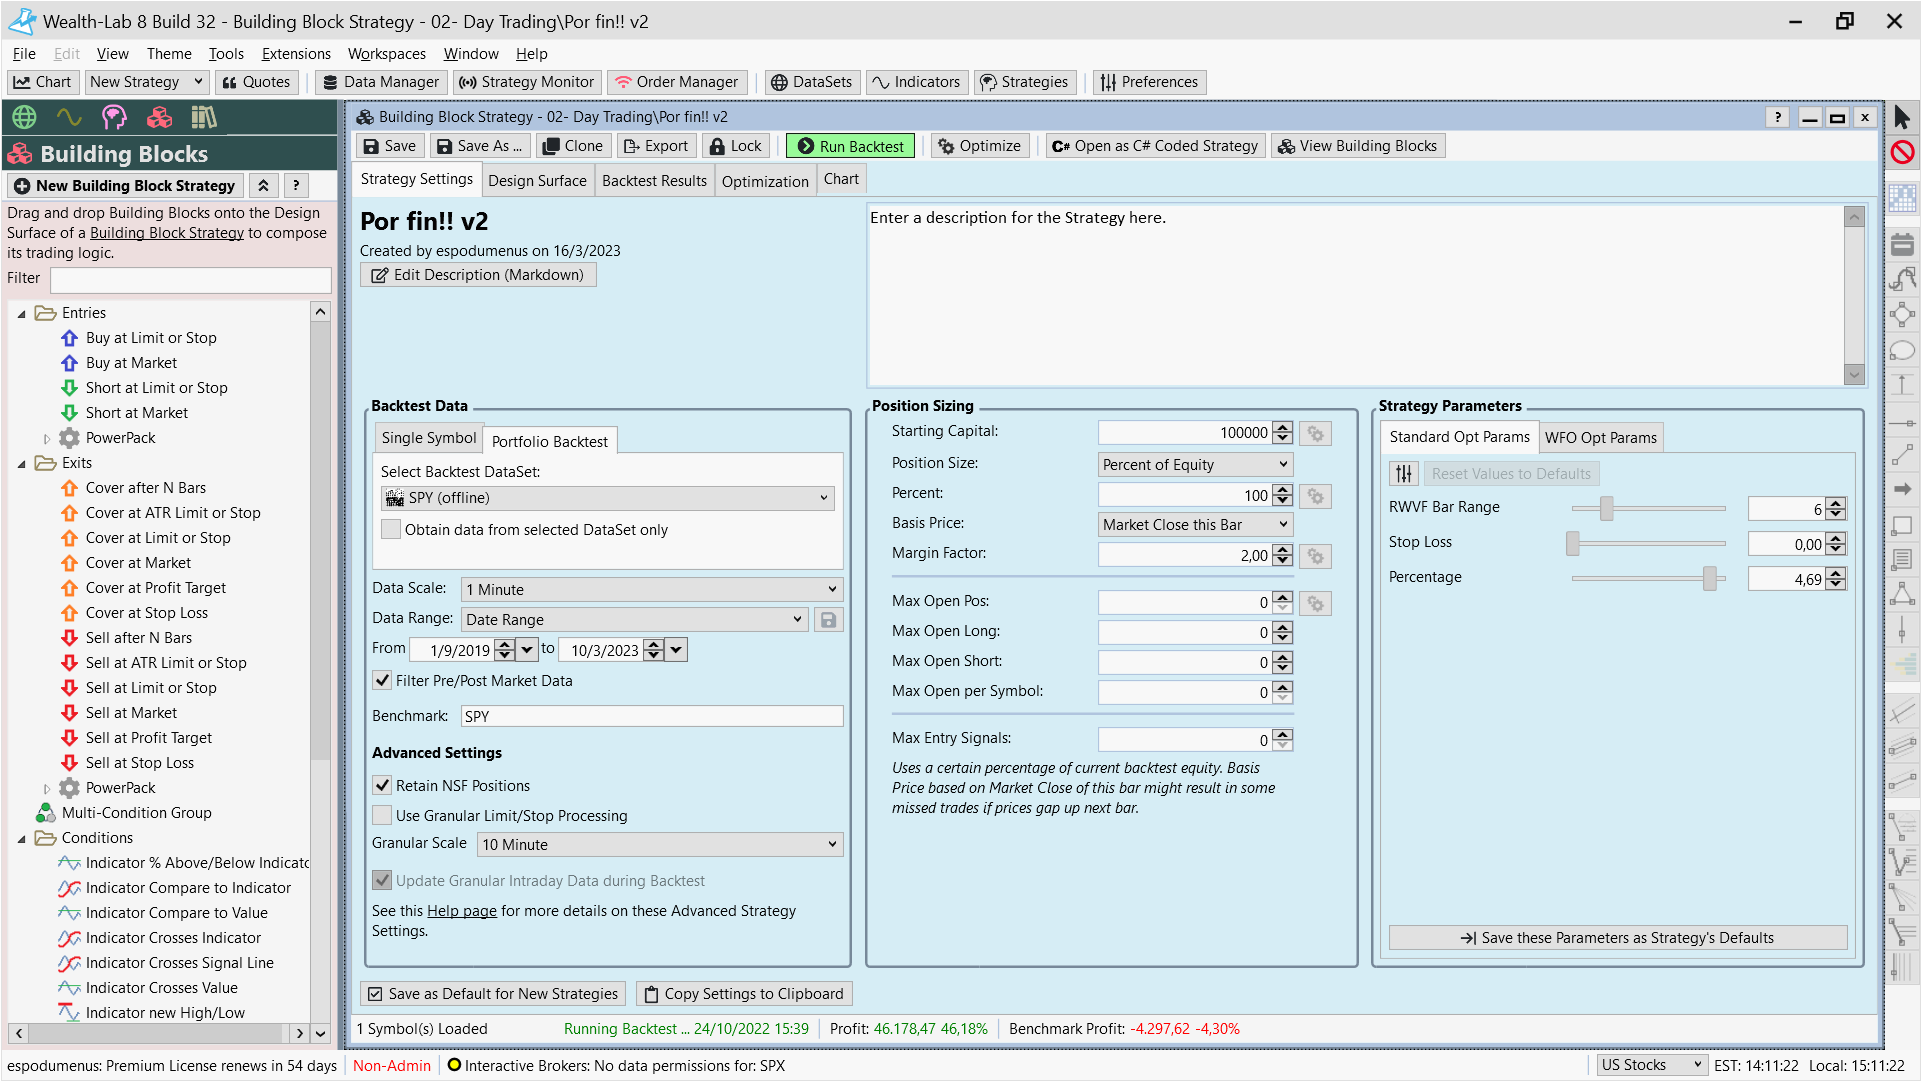Click the Run Backtest button icon

click(805, 146)
